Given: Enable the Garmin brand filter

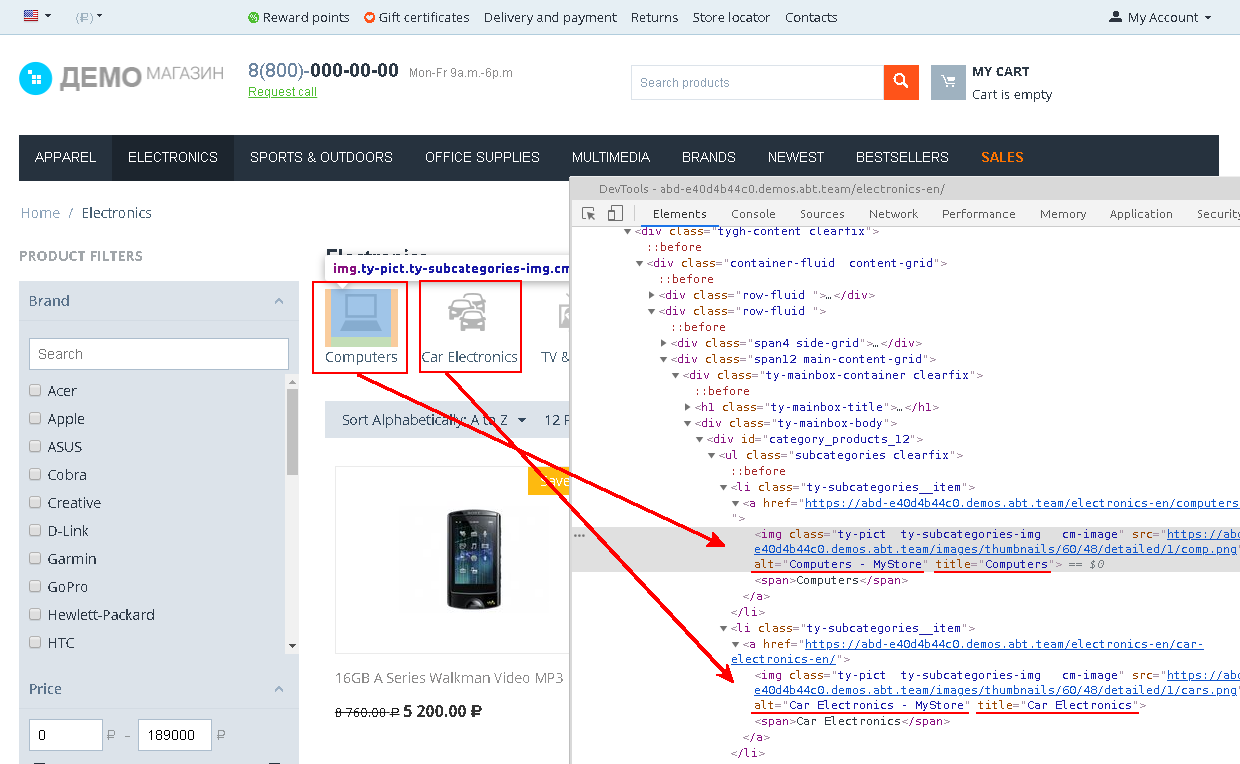Looking at the screenshot, I should click(x=36, y=559).
